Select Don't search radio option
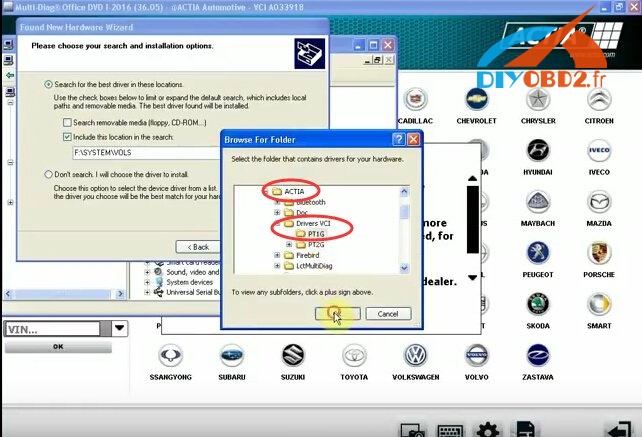Image resolution: width=642 pixels, height=437 pixels. pos(48,174)
